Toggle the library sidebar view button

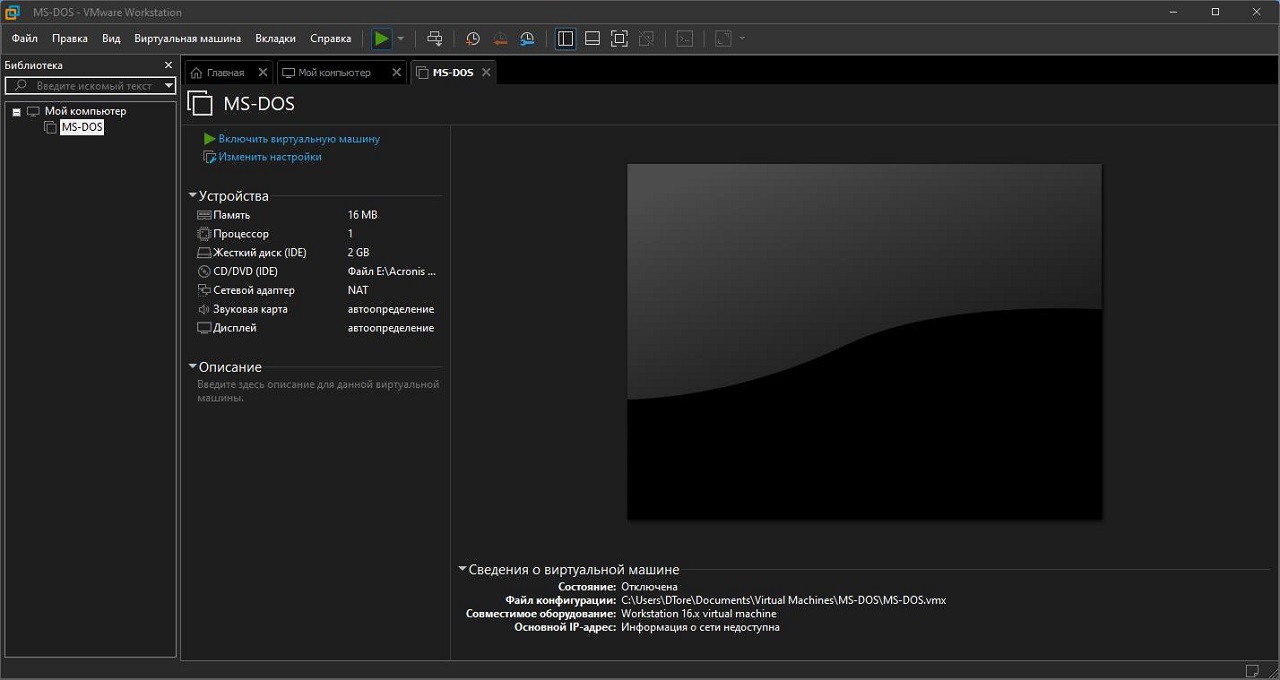[x=565, y=39]
